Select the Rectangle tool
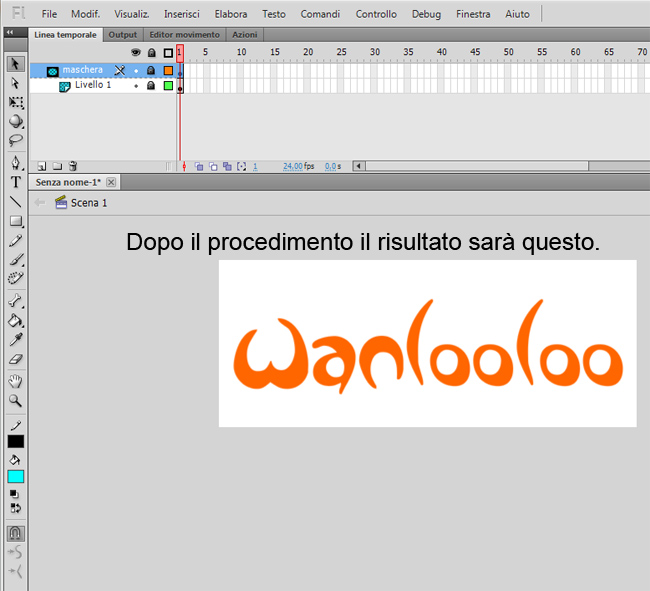This screenshot has width=650, height=591. (x=16, y=221)
